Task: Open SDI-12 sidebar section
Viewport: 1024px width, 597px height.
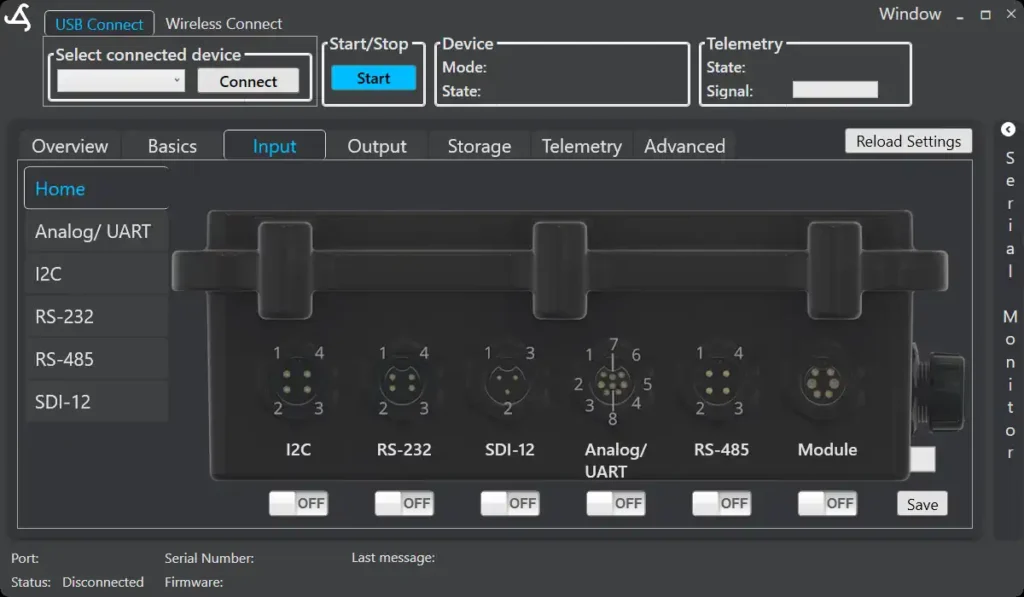Action: (97, 401)
